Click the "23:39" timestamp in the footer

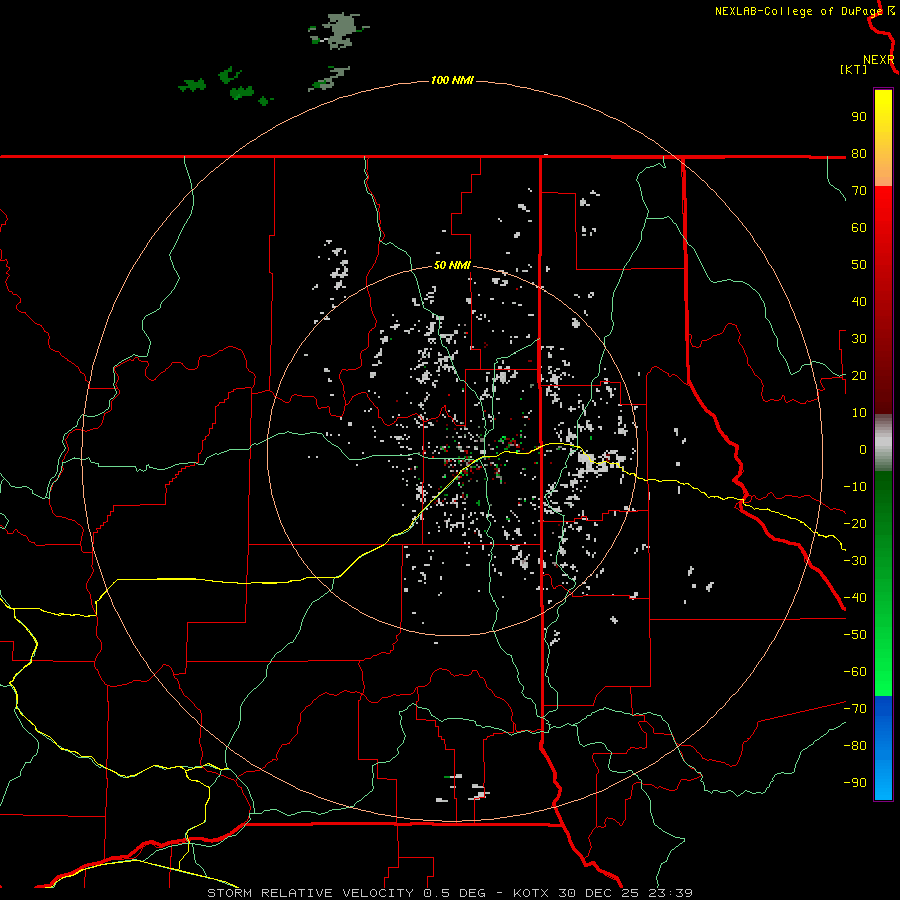[x=671, y=893]
